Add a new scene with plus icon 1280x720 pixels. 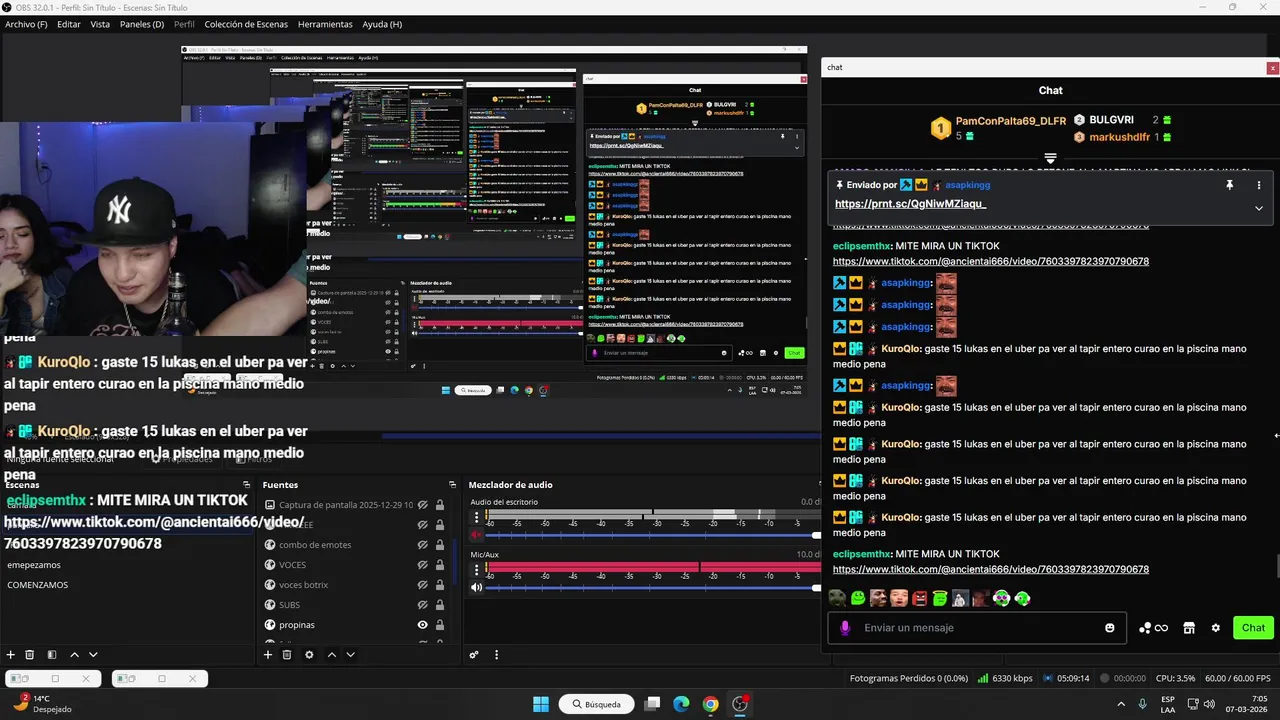click(x=11, y=654)
